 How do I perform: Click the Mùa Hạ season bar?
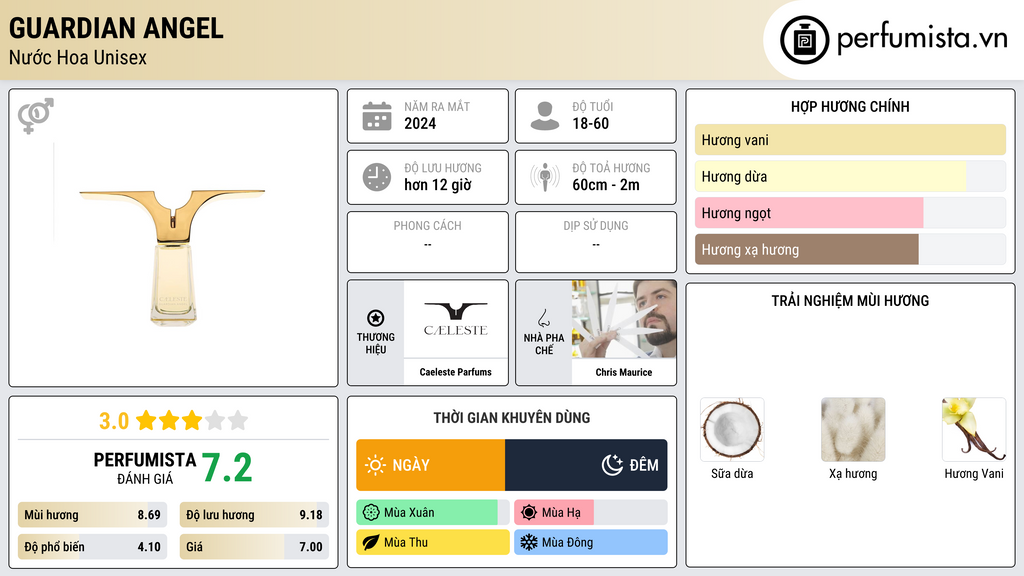(591, 513)
